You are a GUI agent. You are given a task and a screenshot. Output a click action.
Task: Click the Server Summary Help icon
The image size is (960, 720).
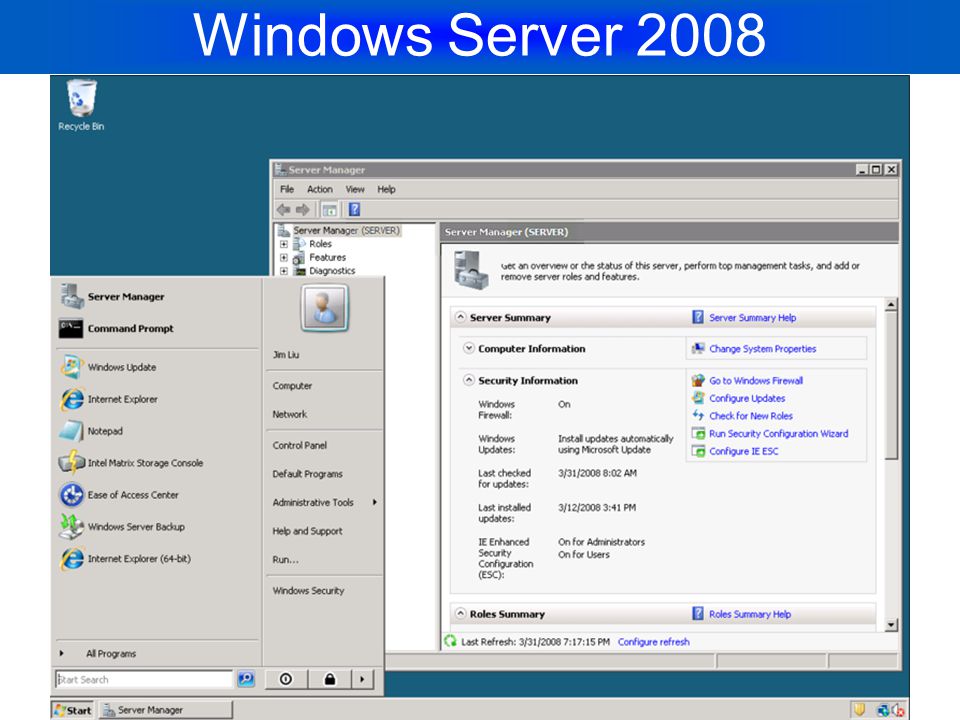coord(698,317)
